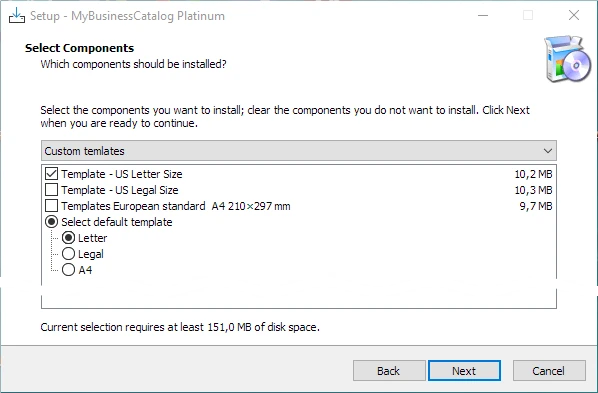The width and height of the screenshot is (598, 393).
Task: Minimize the Setup window
Action: (x=483, y=16)
